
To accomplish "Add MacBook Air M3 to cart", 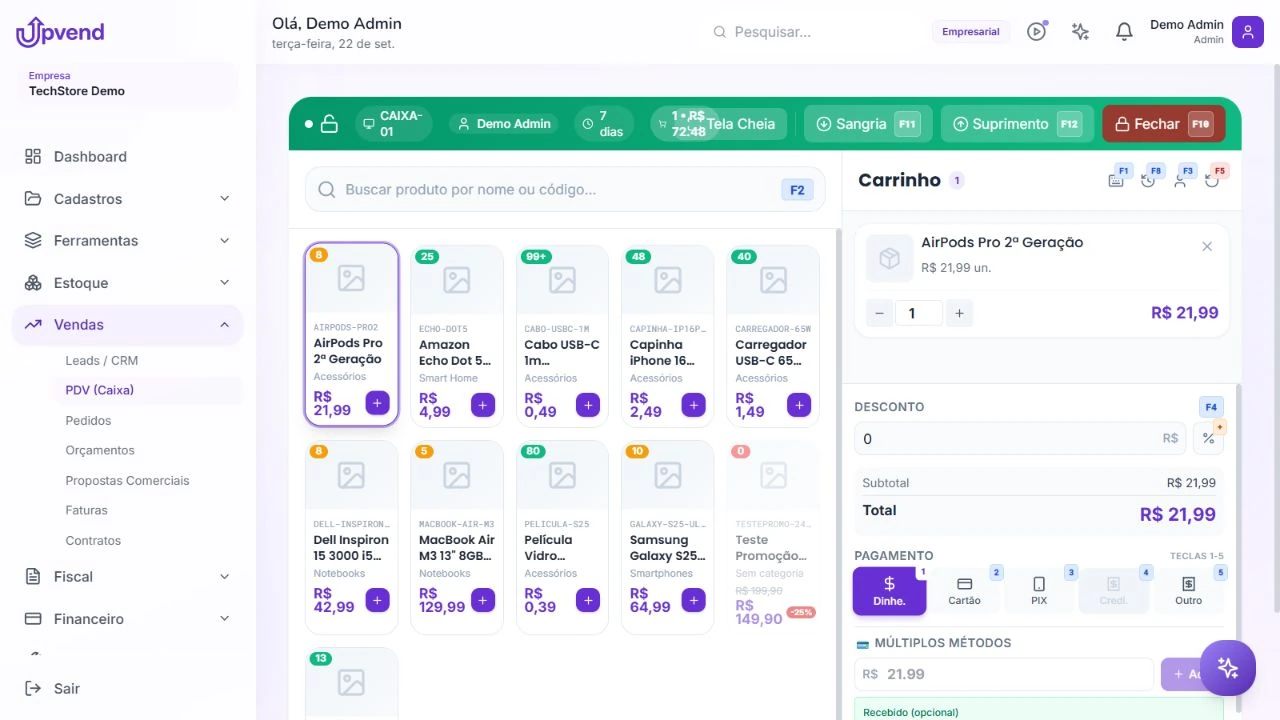I will 483,600.
